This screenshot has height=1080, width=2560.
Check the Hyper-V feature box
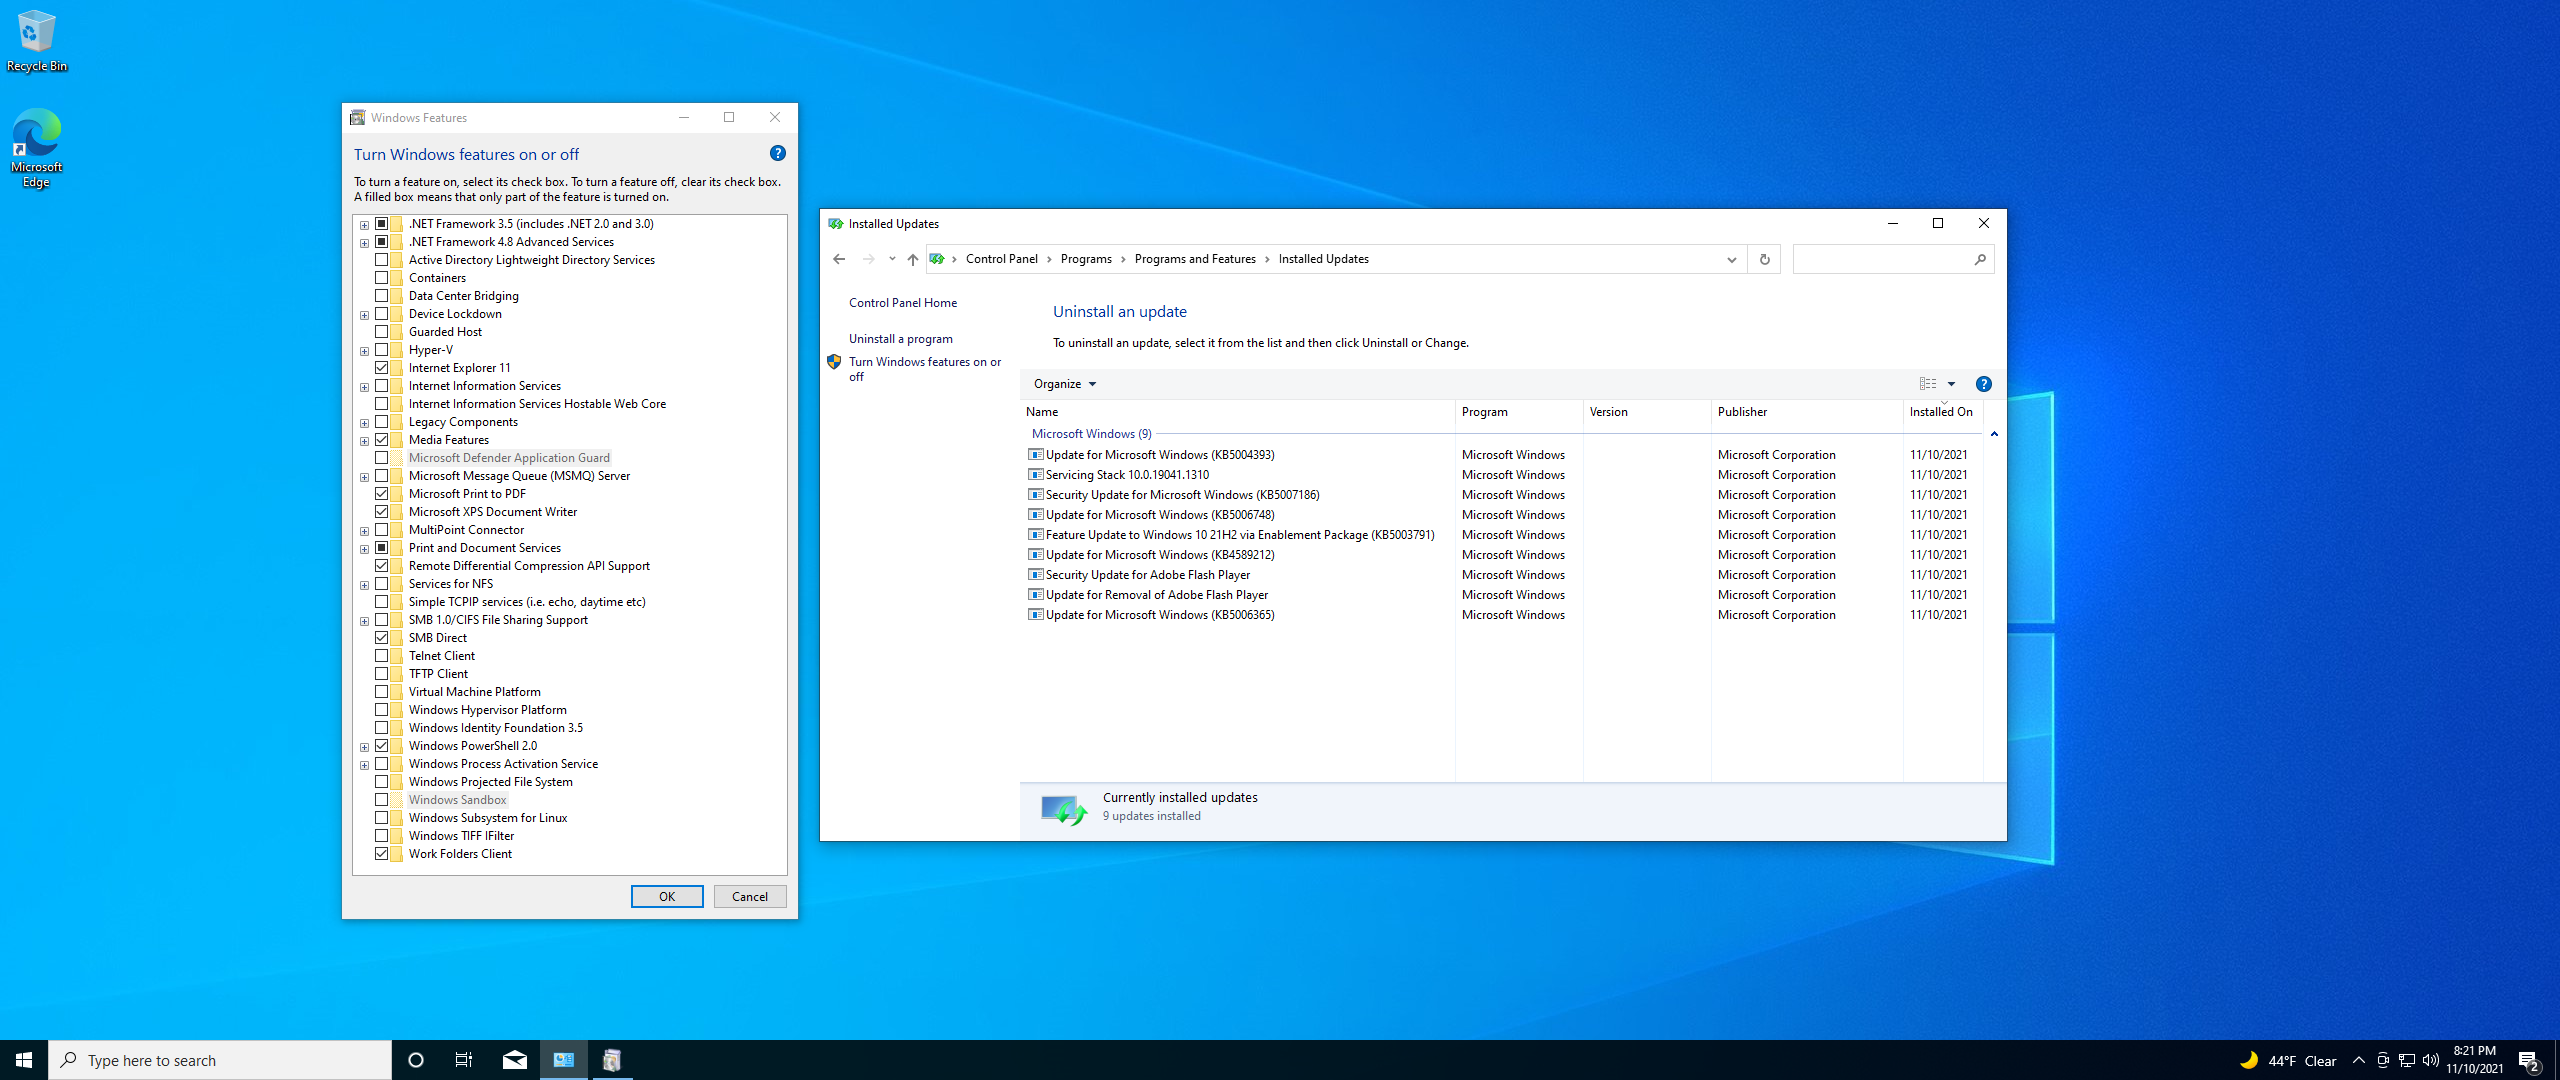(x=382, y=350)
